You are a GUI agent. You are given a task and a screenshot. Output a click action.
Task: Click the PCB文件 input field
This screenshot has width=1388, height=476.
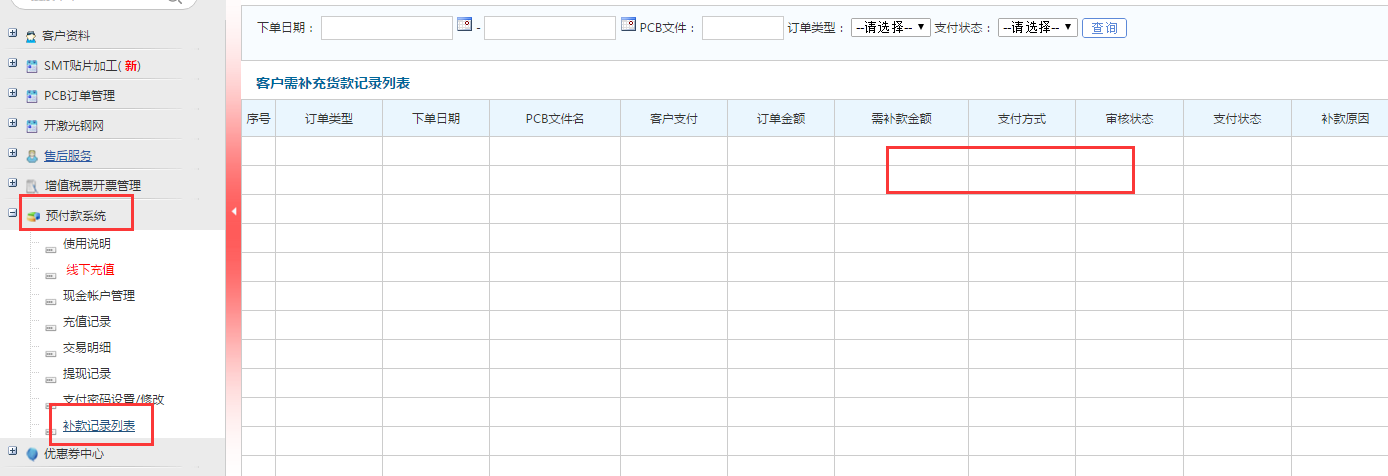741,28
